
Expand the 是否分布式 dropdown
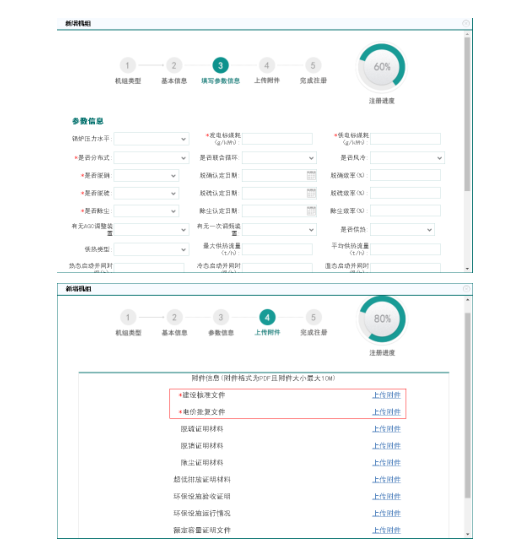[151, 158]
